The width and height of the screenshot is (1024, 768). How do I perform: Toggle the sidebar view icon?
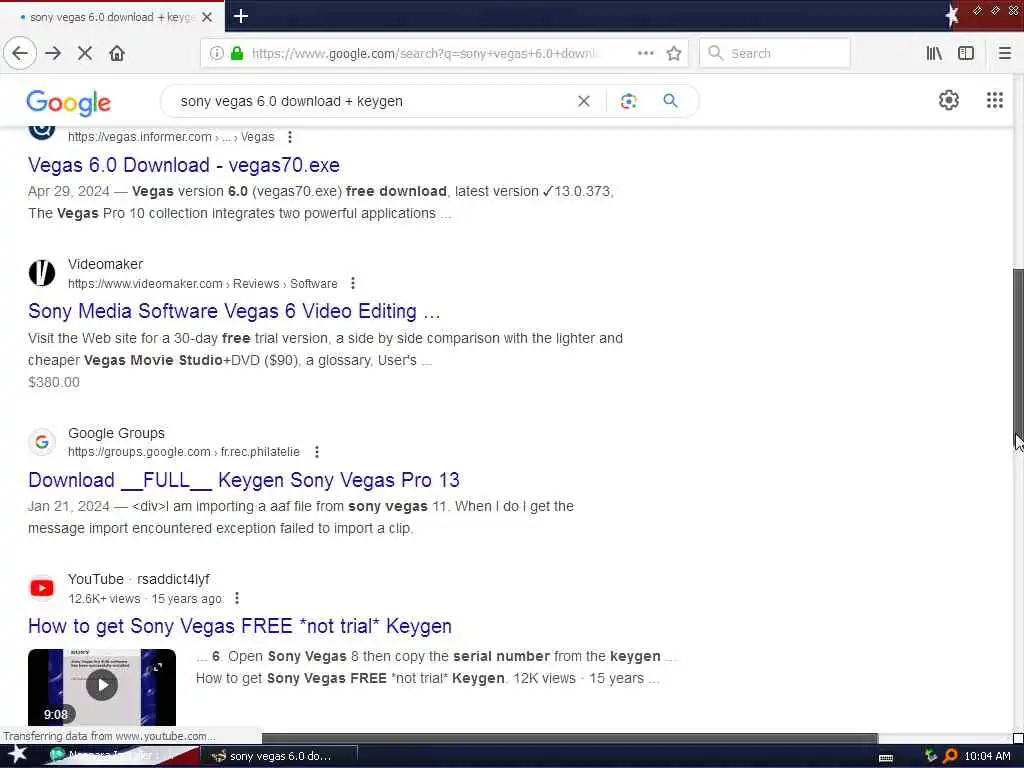point(966,53)
